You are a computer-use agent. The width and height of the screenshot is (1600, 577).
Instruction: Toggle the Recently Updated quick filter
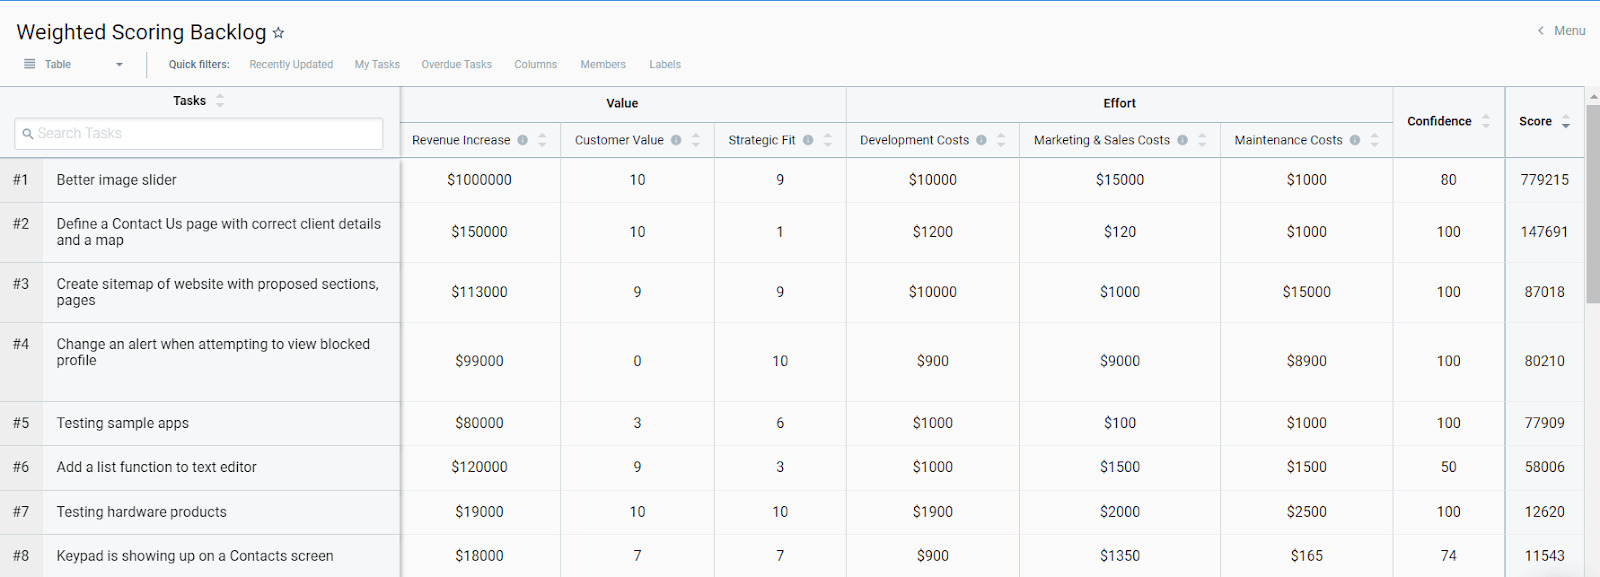pyautogui.click(x=291, y=64)
